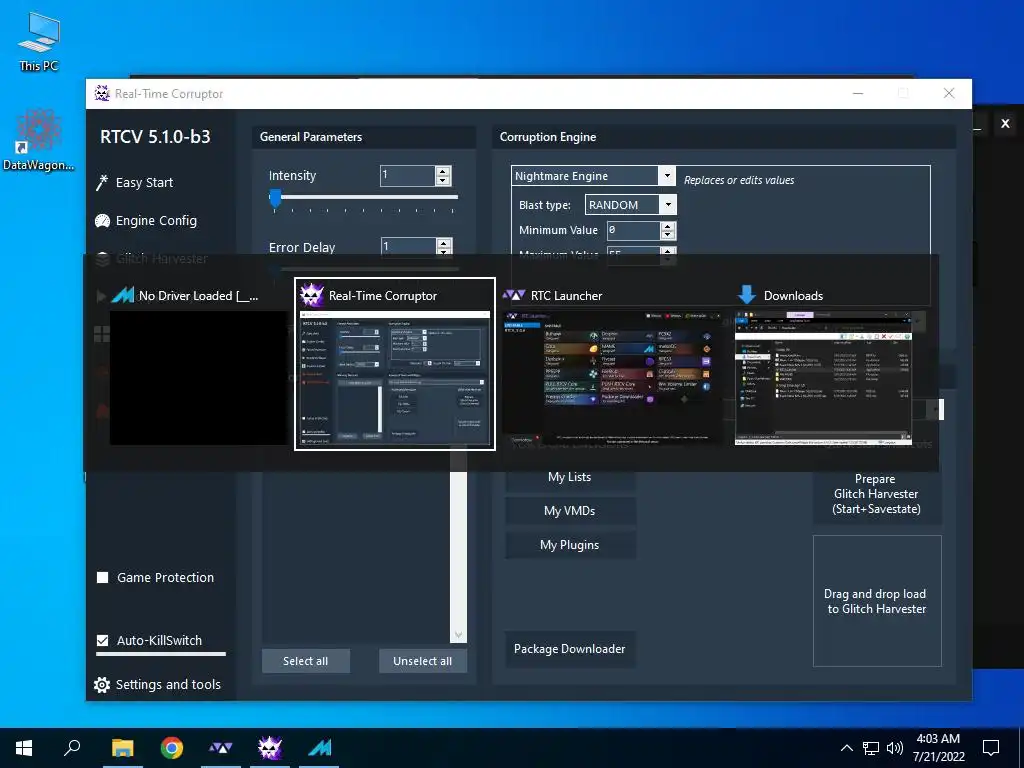Open Windows Start menu
Image resolution: width=1024 pixels, height=768 pixels.
click(24, 748)
